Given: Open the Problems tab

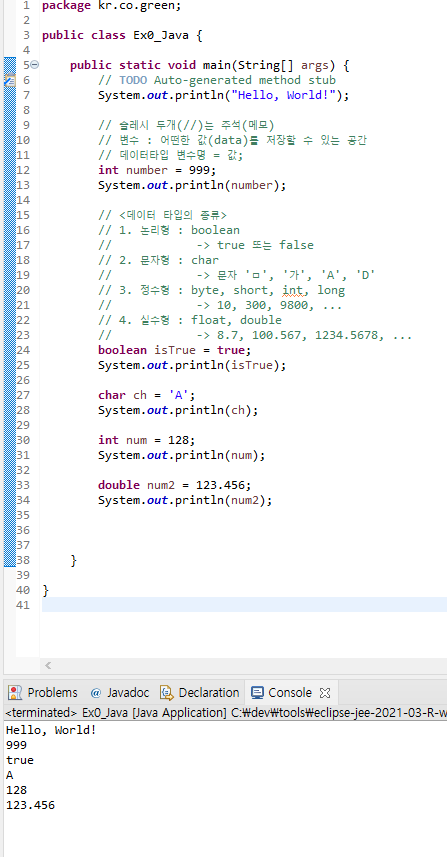Looking at the screenshot, I should click(43, 692).
